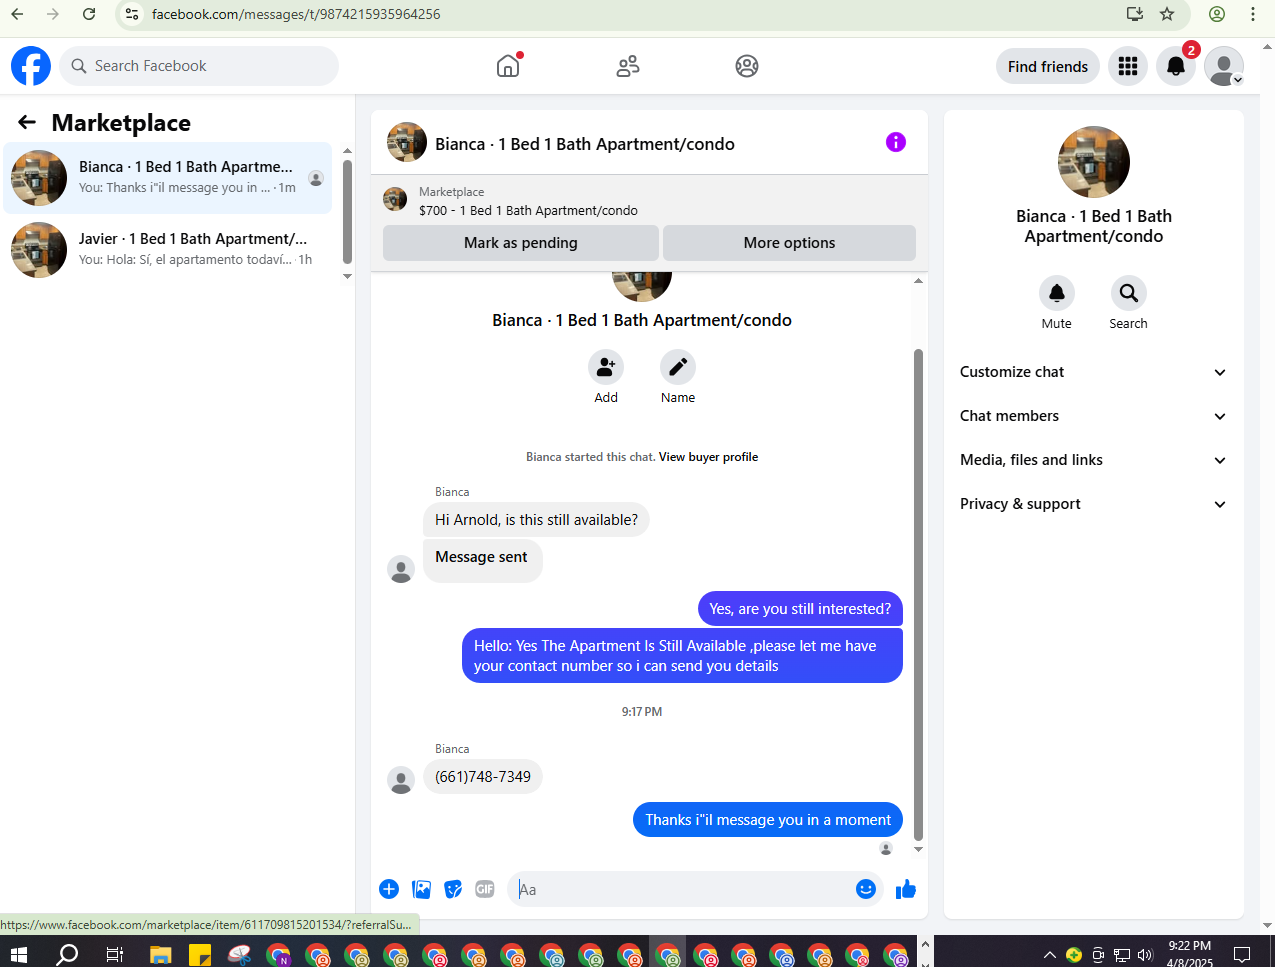Open Windows notification center icon

pos(1242,954)
